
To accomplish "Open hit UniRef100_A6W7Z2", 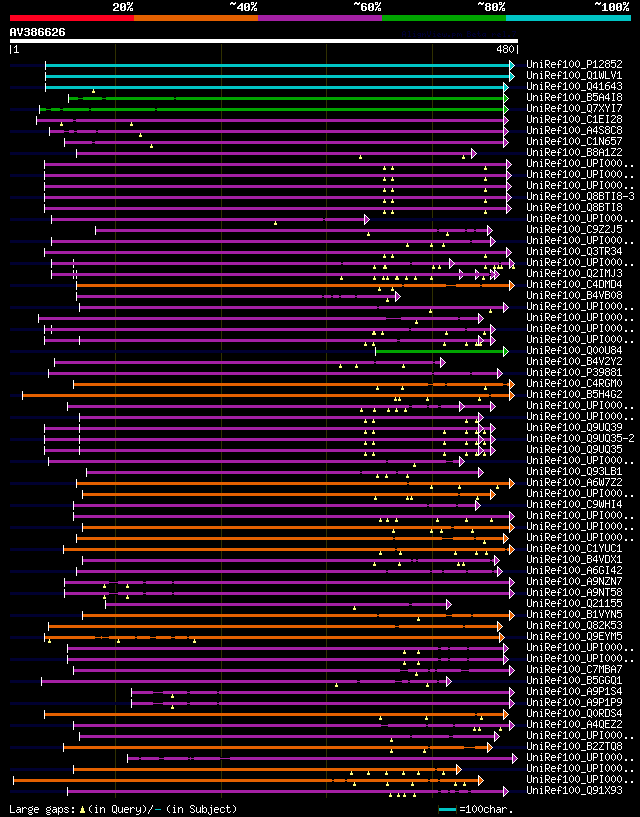I will tap(574, 482).
